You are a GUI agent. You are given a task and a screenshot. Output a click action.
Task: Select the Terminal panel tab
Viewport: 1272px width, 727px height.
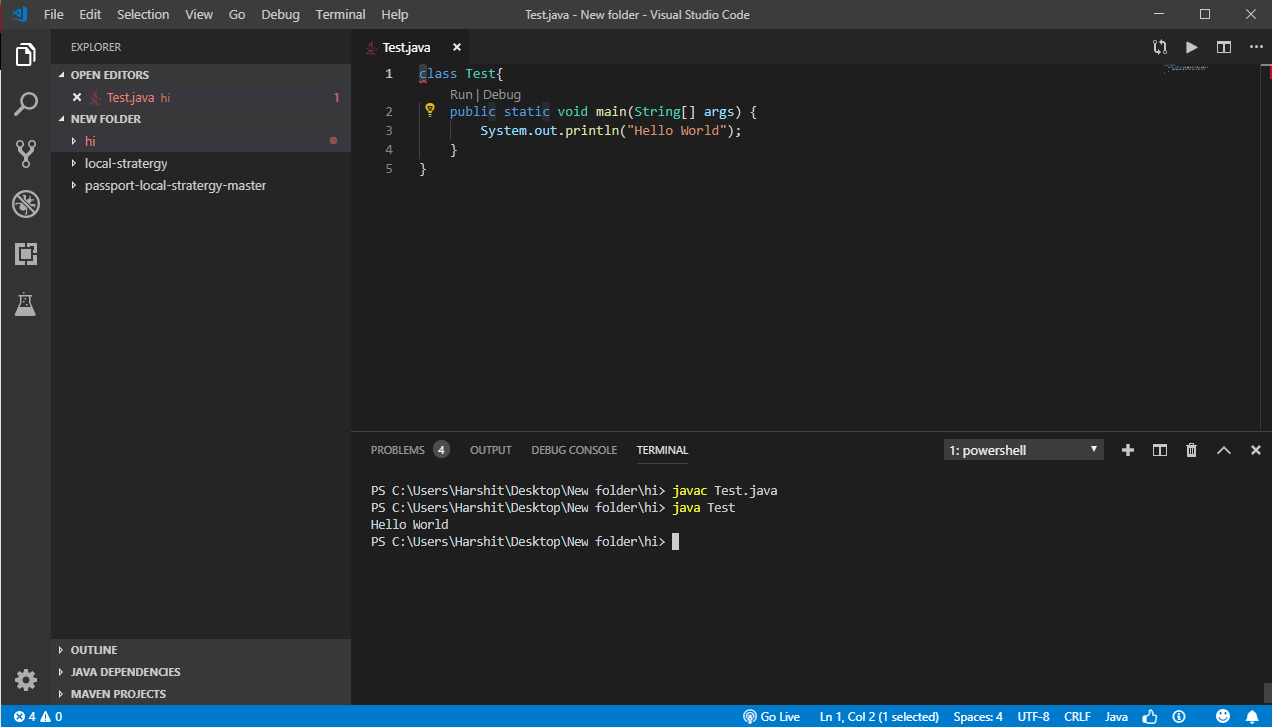pyautogui.click(x=662, y=450)
